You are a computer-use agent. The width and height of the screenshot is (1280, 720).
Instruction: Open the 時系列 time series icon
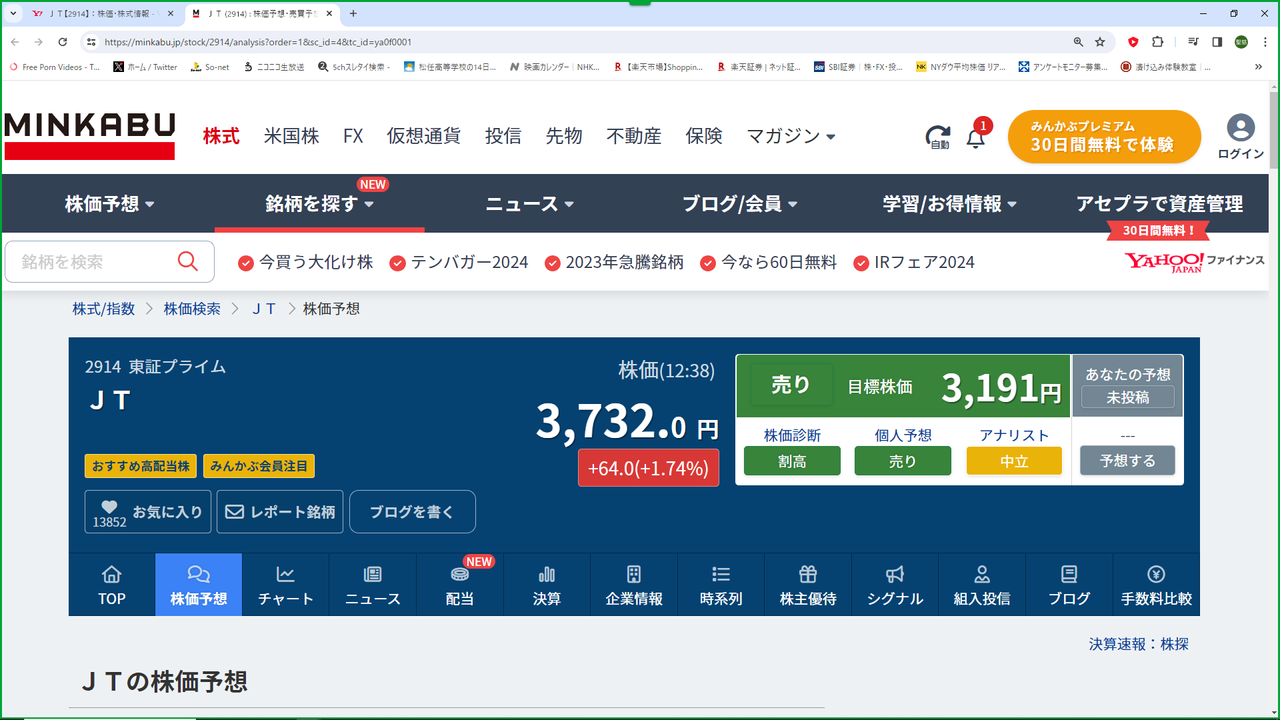[x=720, y=584]
